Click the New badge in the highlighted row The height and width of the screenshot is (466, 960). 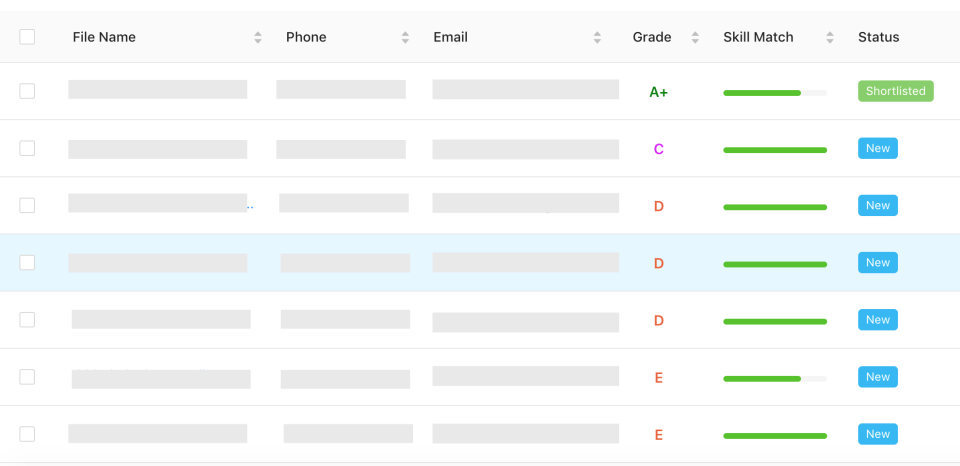point(877,262)
